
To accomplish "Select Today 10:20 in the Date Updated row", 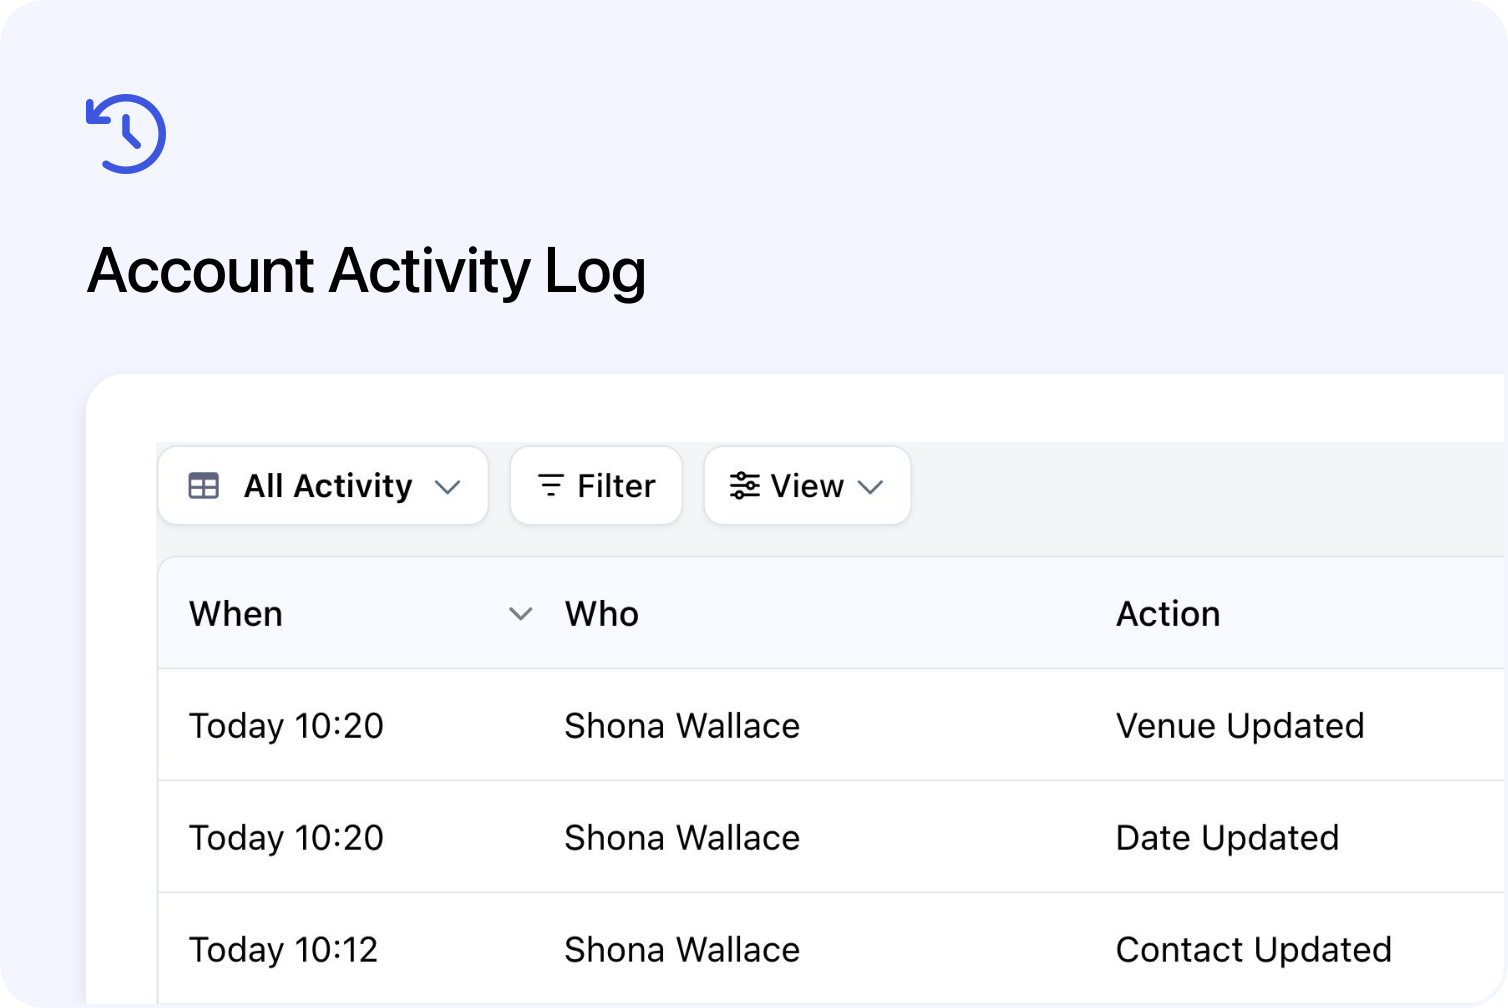I will point(286,838).
